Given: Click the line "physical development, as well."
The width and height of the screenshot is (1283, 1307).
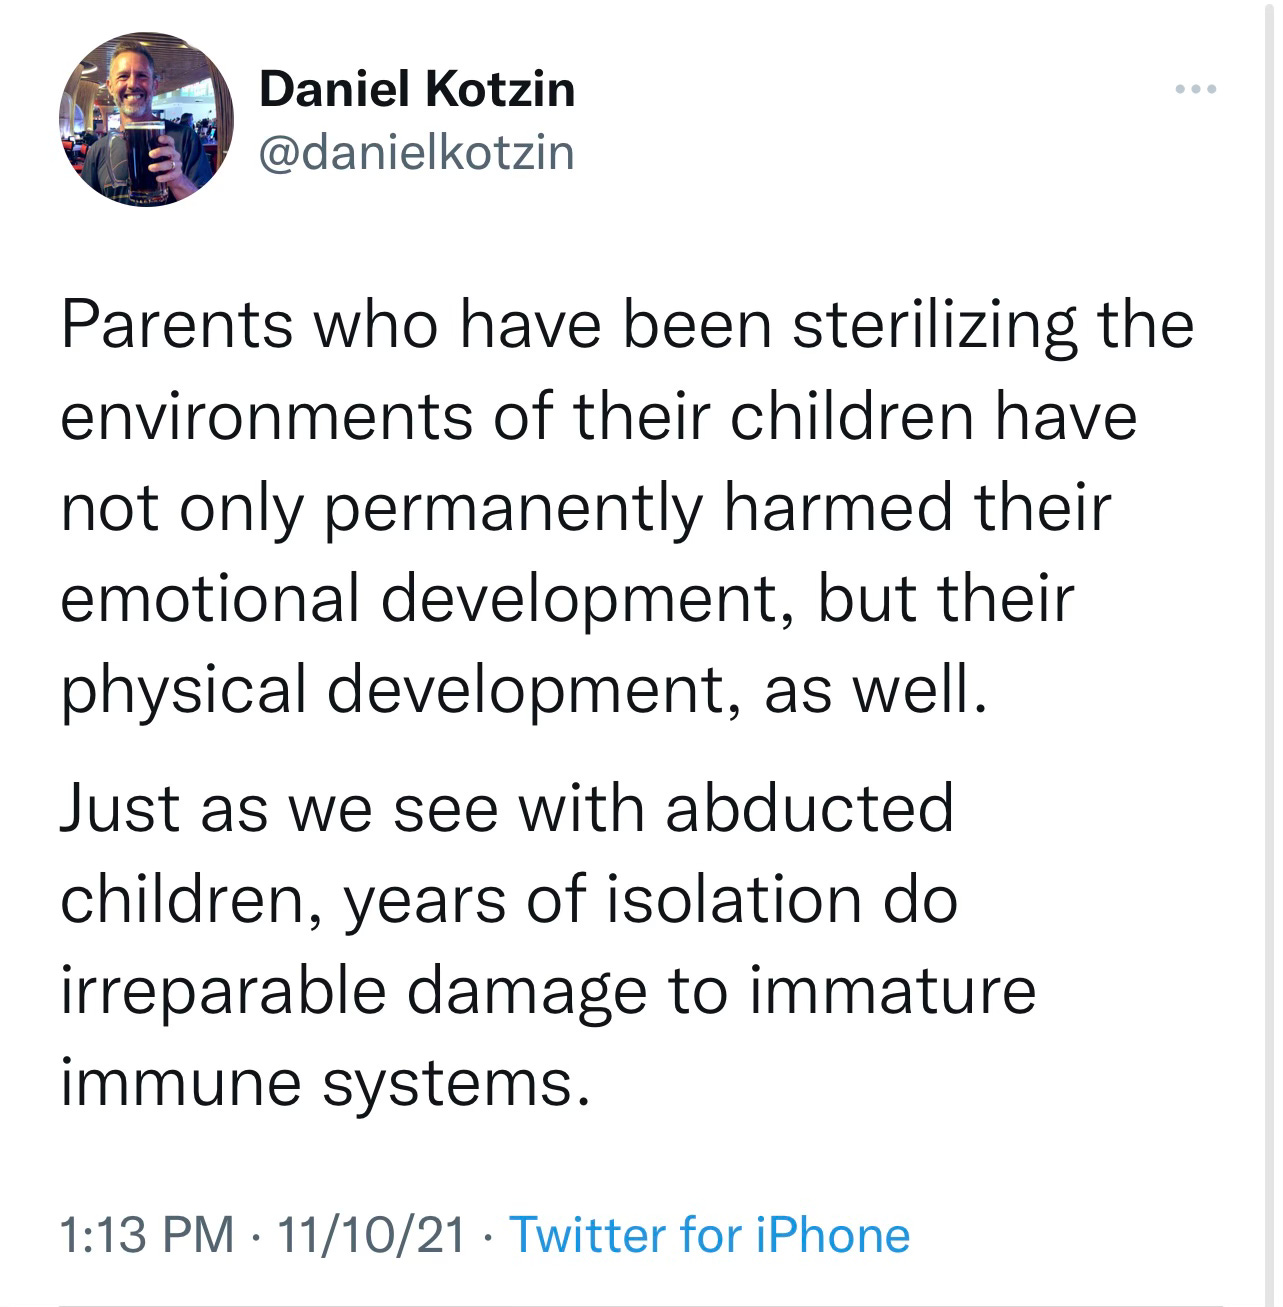Looking at the screenshot, I should 523,690.
